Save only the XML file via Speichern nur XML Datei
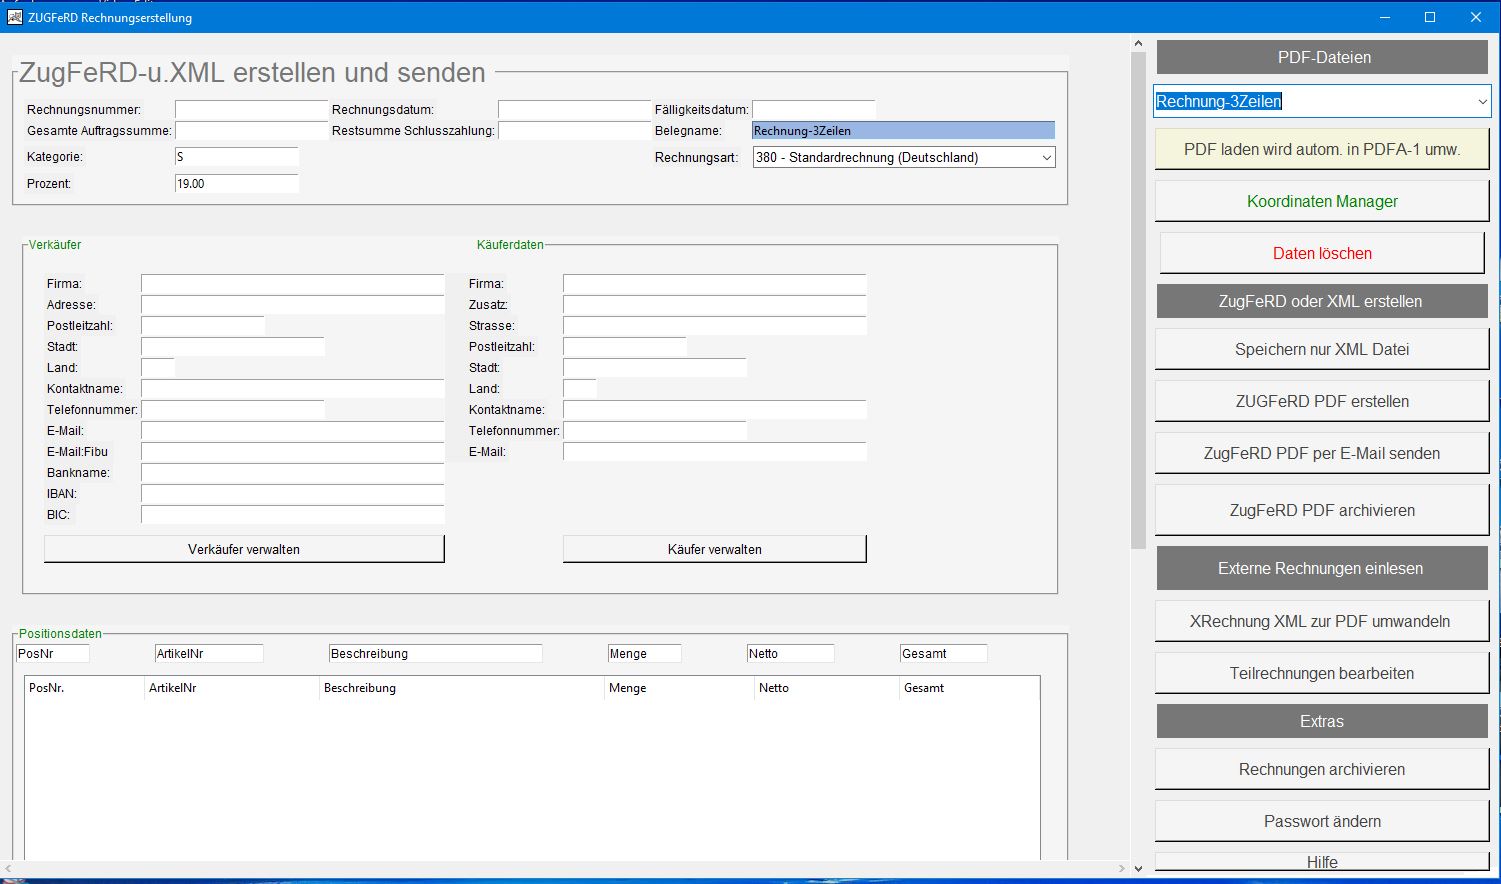The image size is (1501, 884). [1321, 349]
